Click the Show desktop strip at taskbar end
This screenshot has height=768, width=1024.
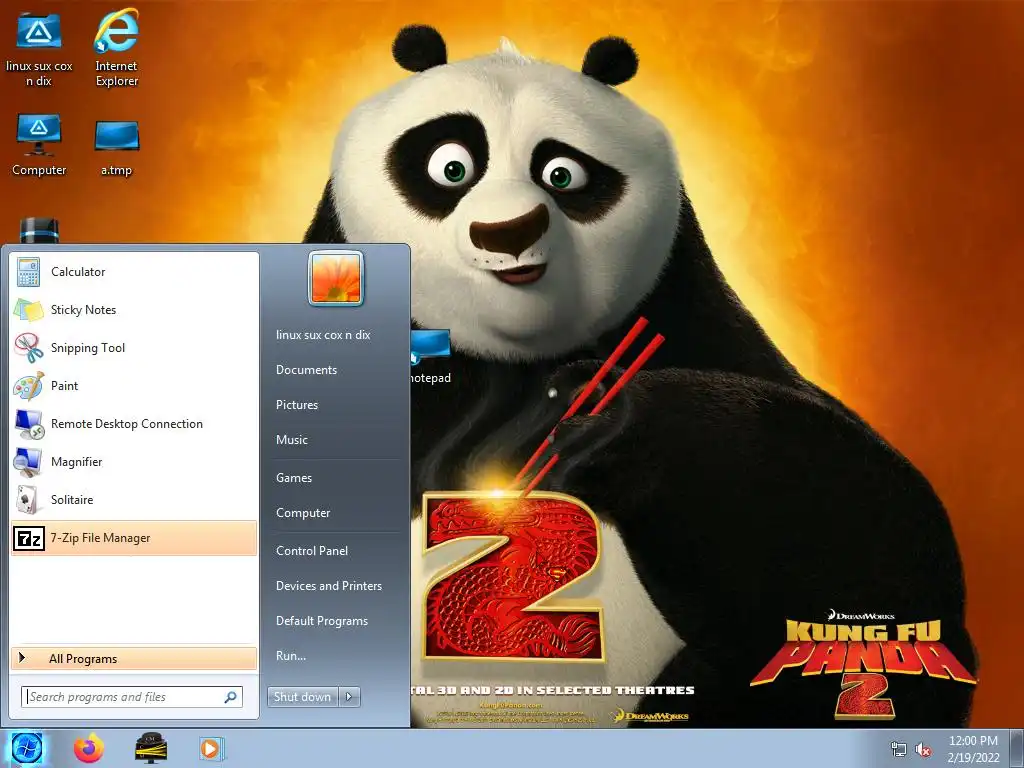pos(1019,748)
